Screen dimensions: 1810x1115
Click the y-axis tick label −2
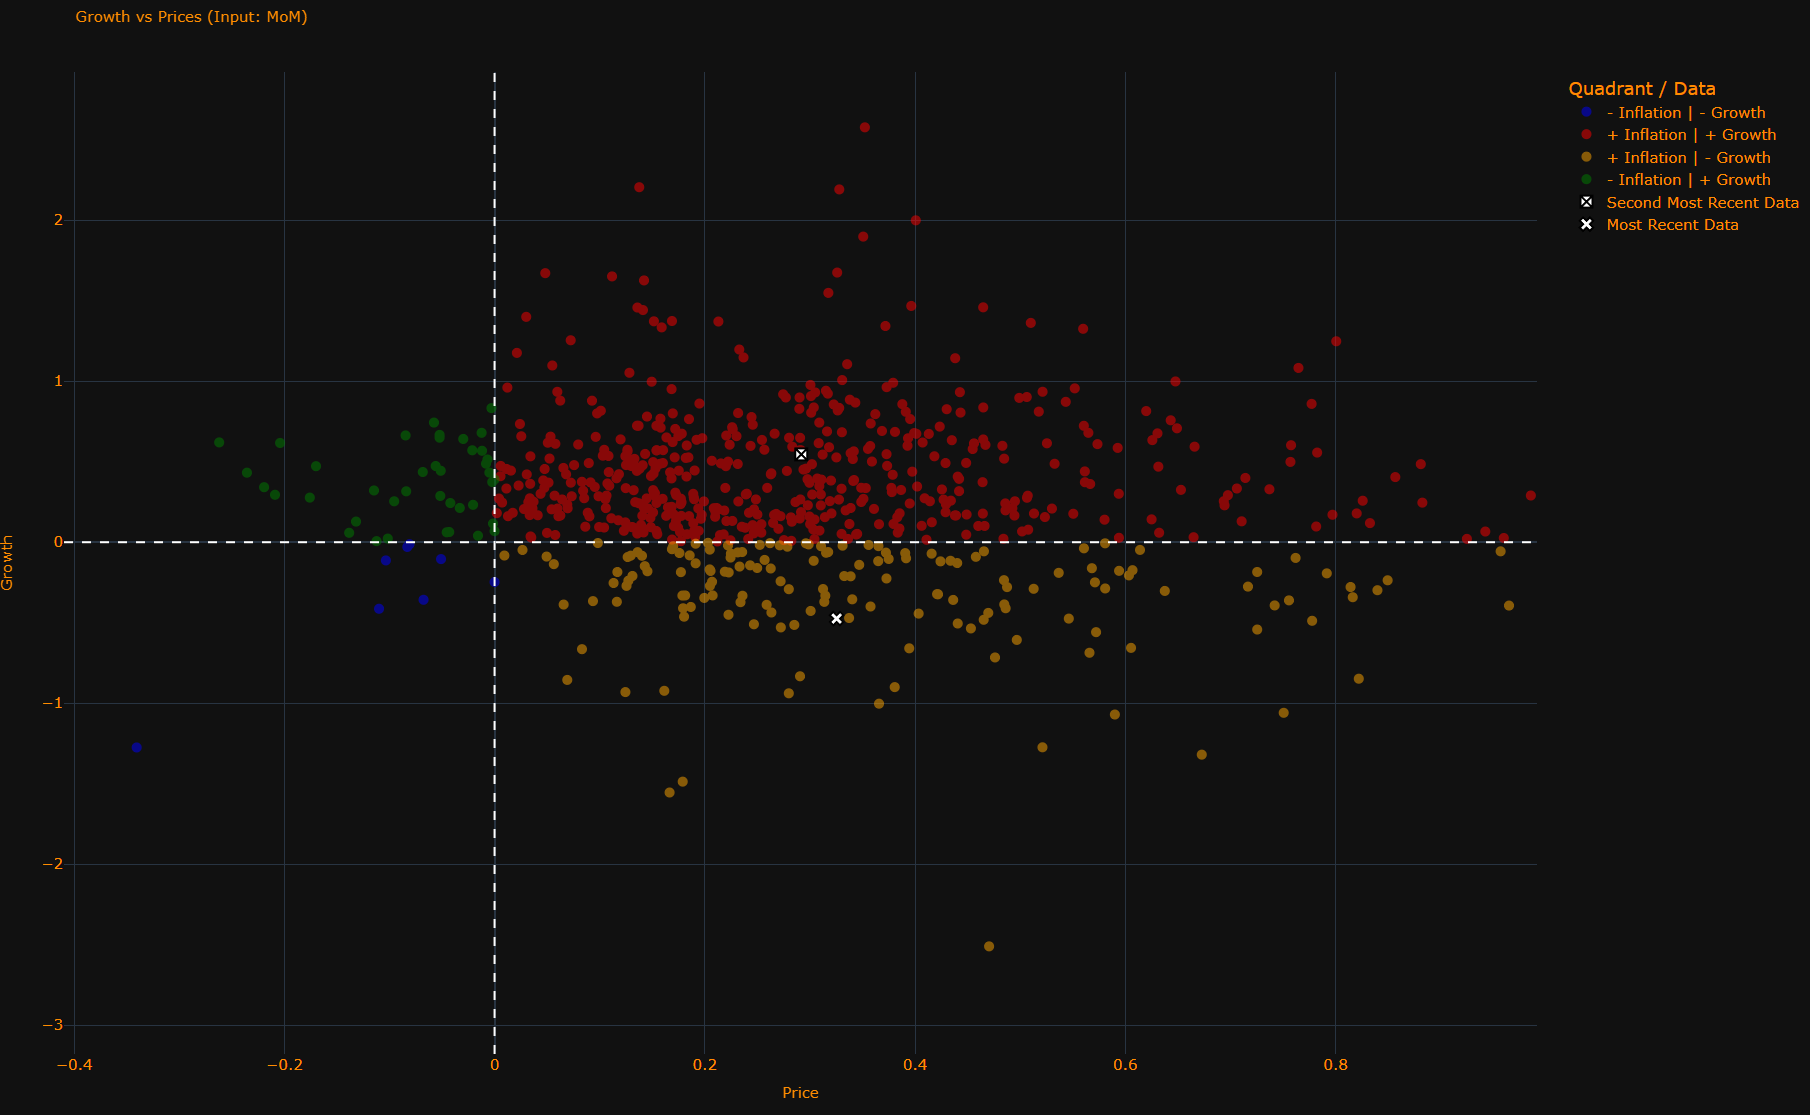(53, 864)
